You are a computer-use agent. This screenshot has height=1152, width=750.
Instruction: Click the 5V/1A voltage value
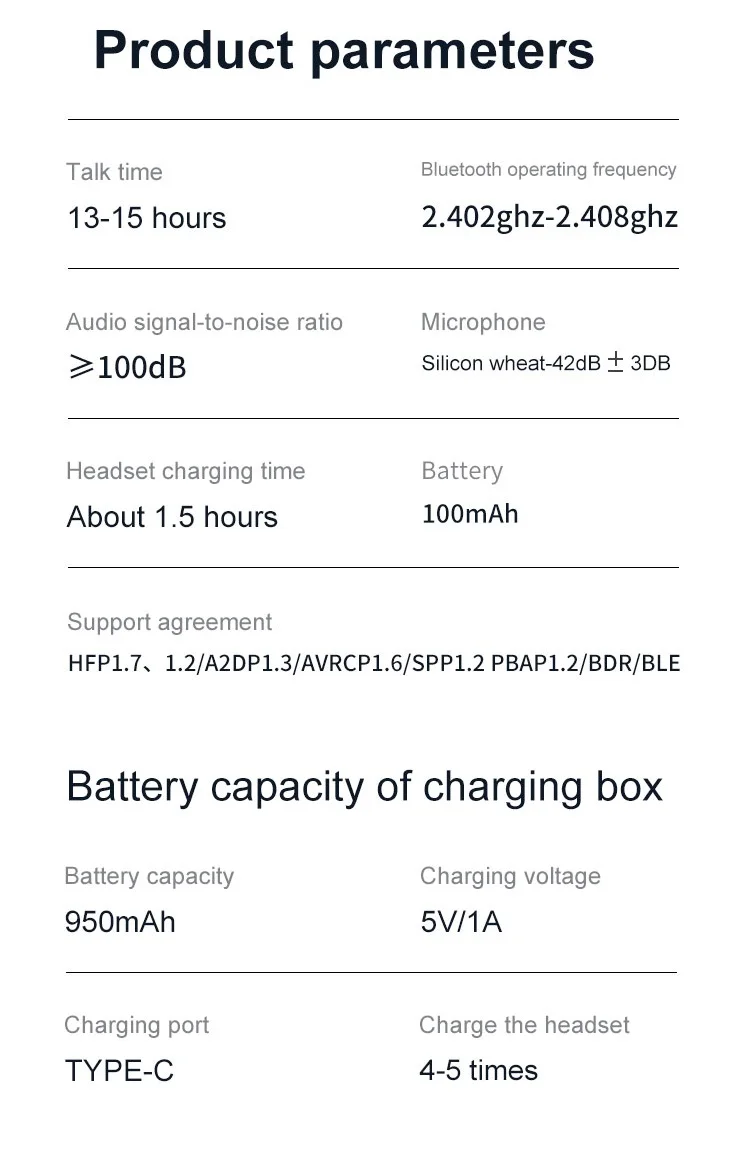(461, 921)
